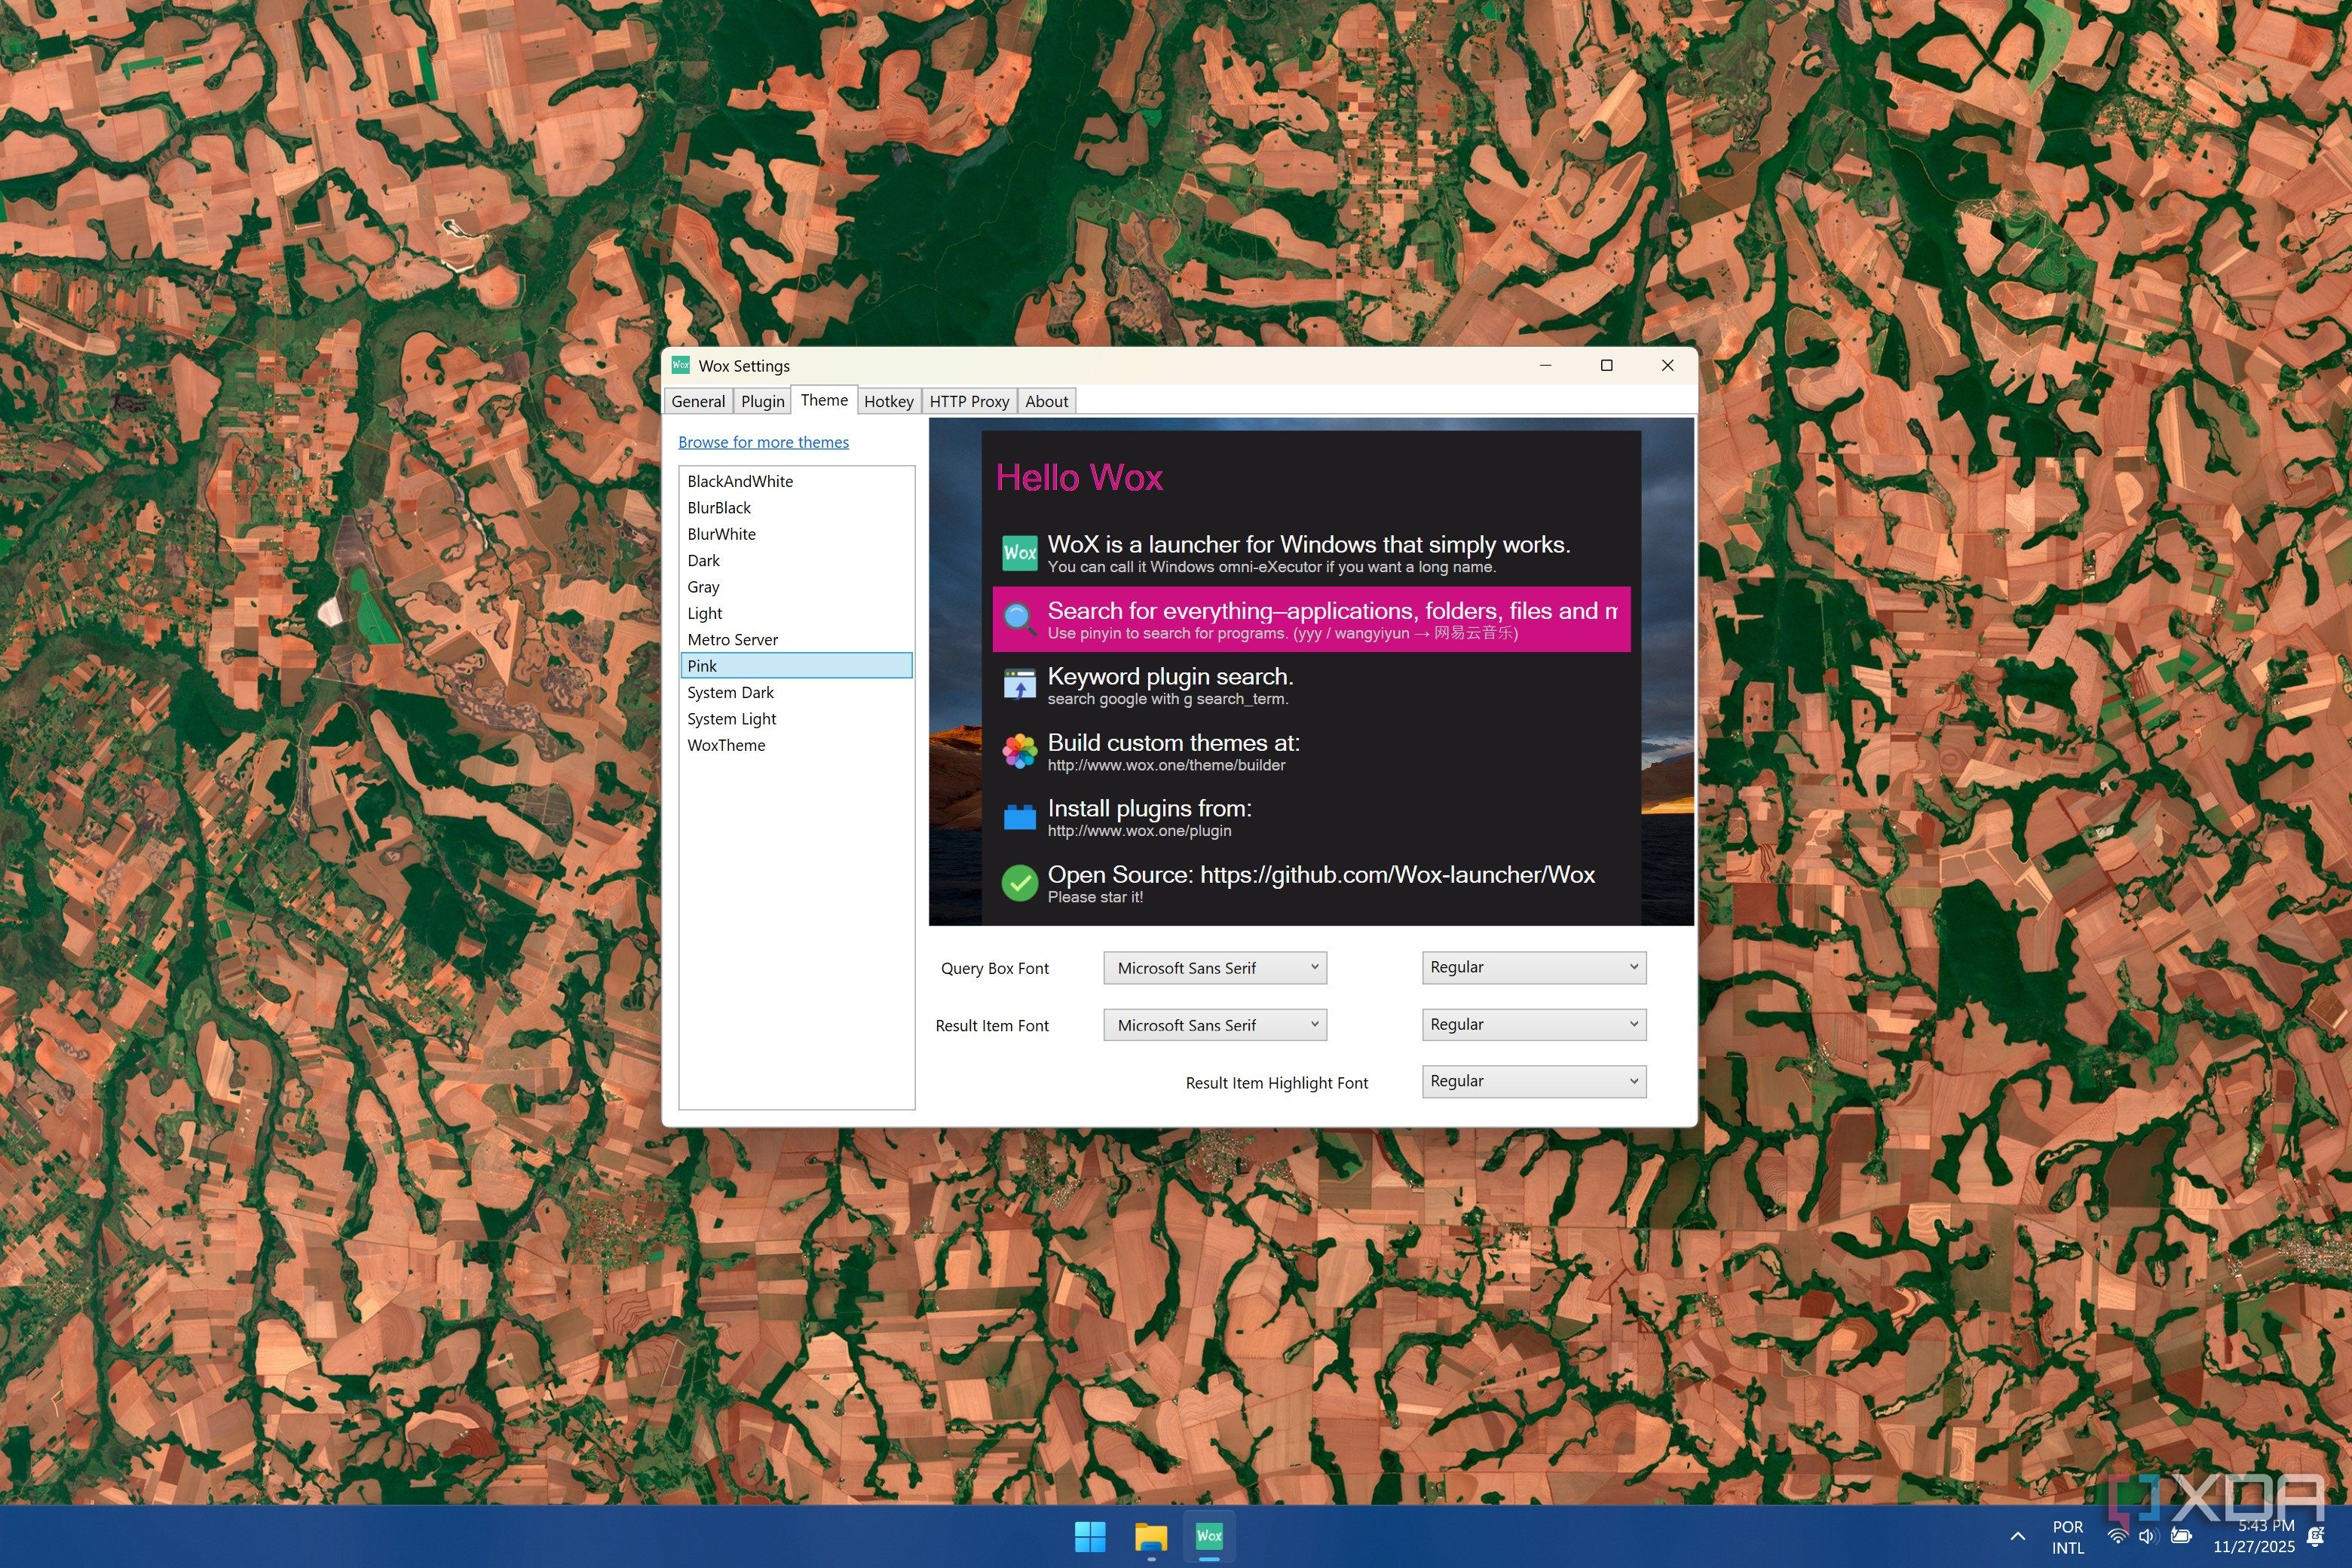Select the Gray theme
This screenshot has width=2352, height=1568.
tap(796, 587)
